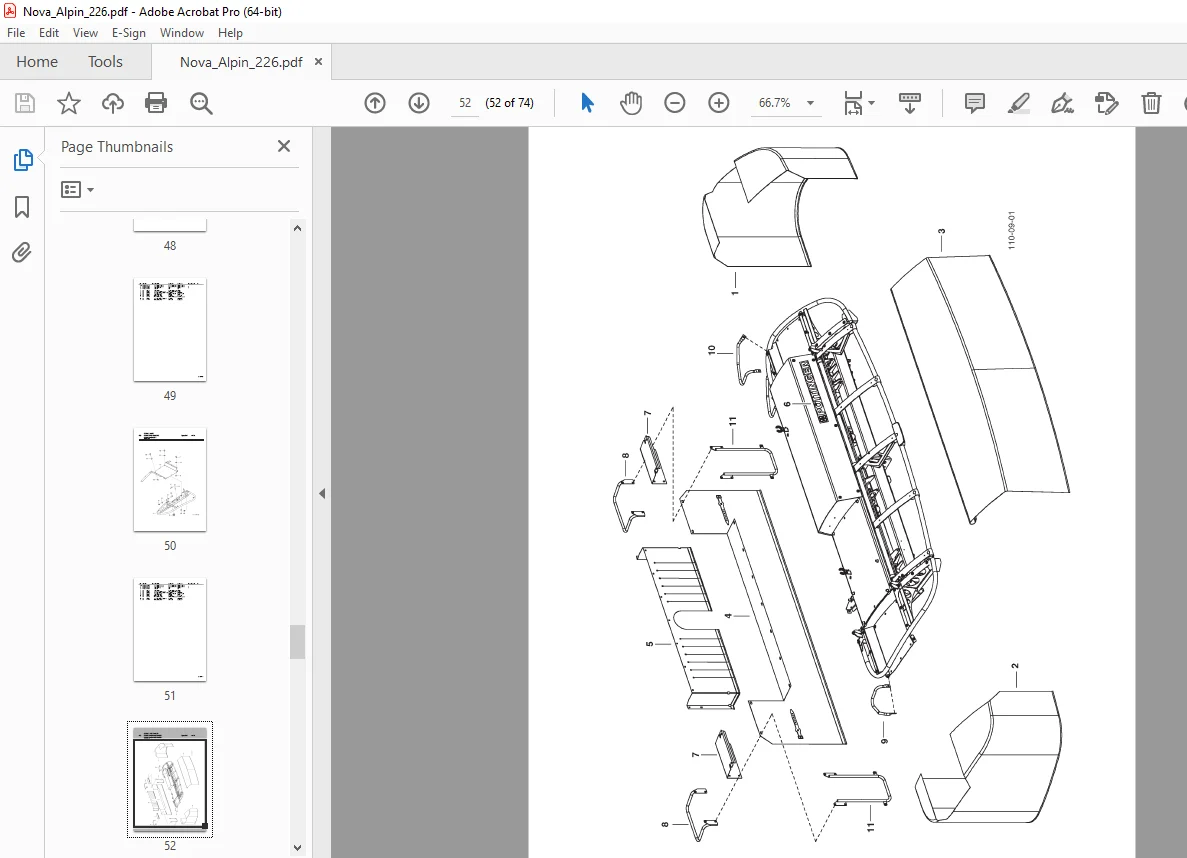Add a sticky note comment
The height and width of the screenshot is (858, 1187).
975,103
